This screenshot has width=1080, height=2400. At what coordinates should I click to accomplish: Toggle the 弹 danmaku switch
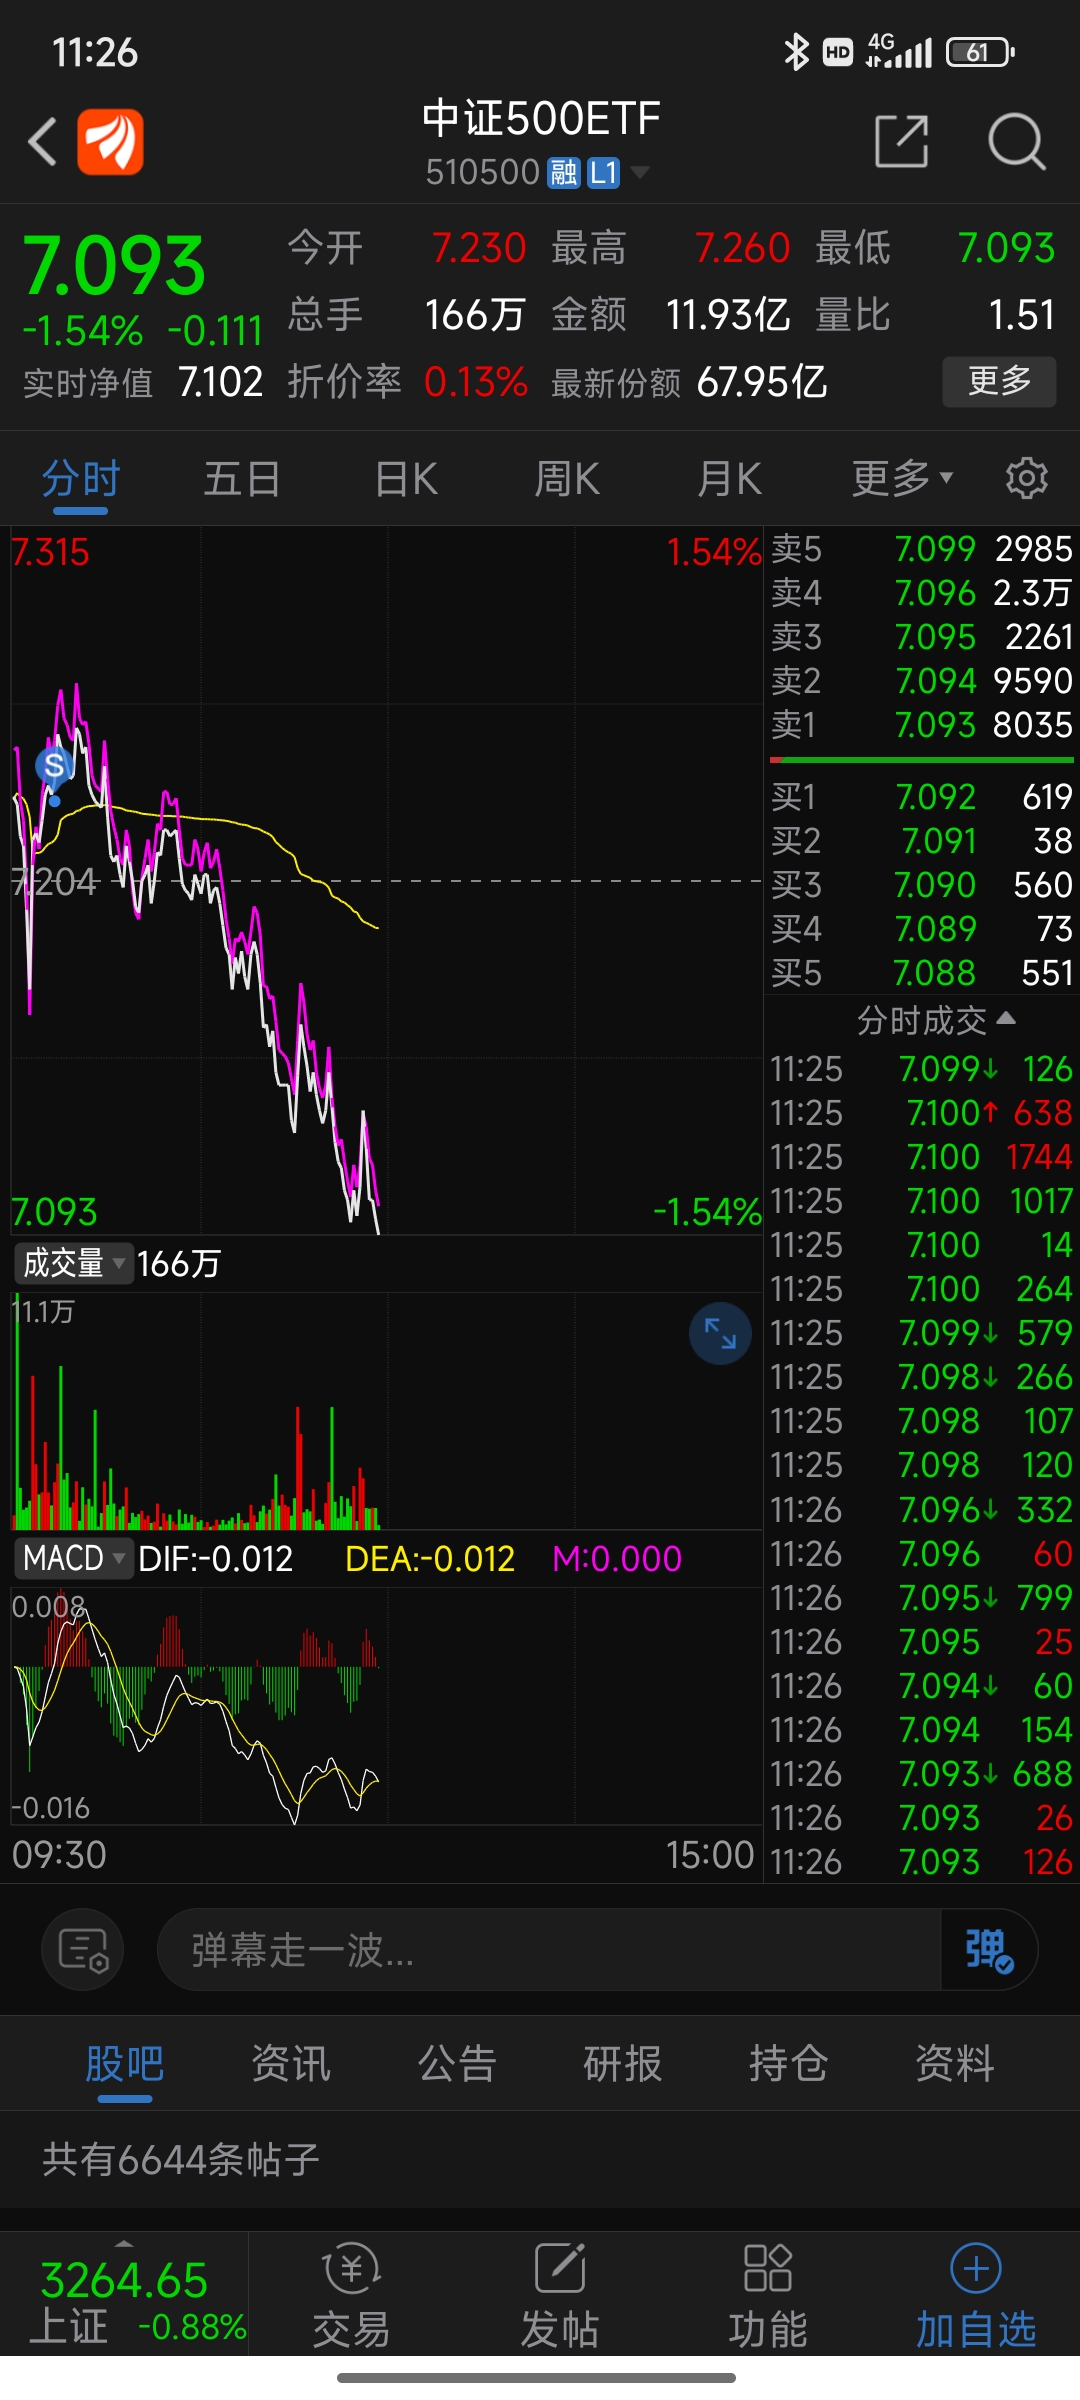pos(988,1949)
